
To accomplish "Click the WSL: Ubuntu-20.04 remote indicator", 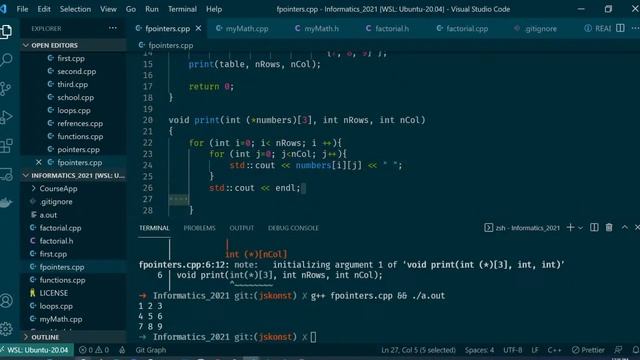I will (37, 350).
